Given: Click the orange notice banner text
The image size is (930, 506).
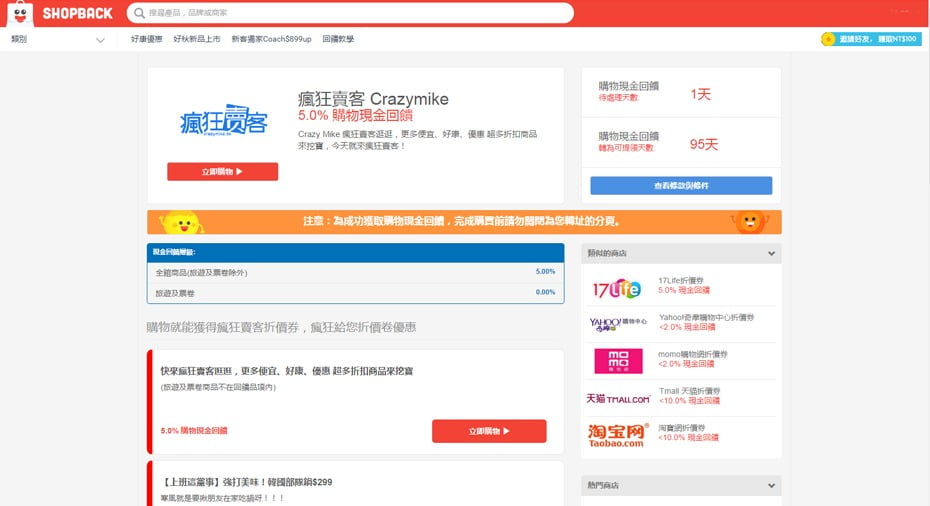Looking at the screenshot, I should 462,221.
